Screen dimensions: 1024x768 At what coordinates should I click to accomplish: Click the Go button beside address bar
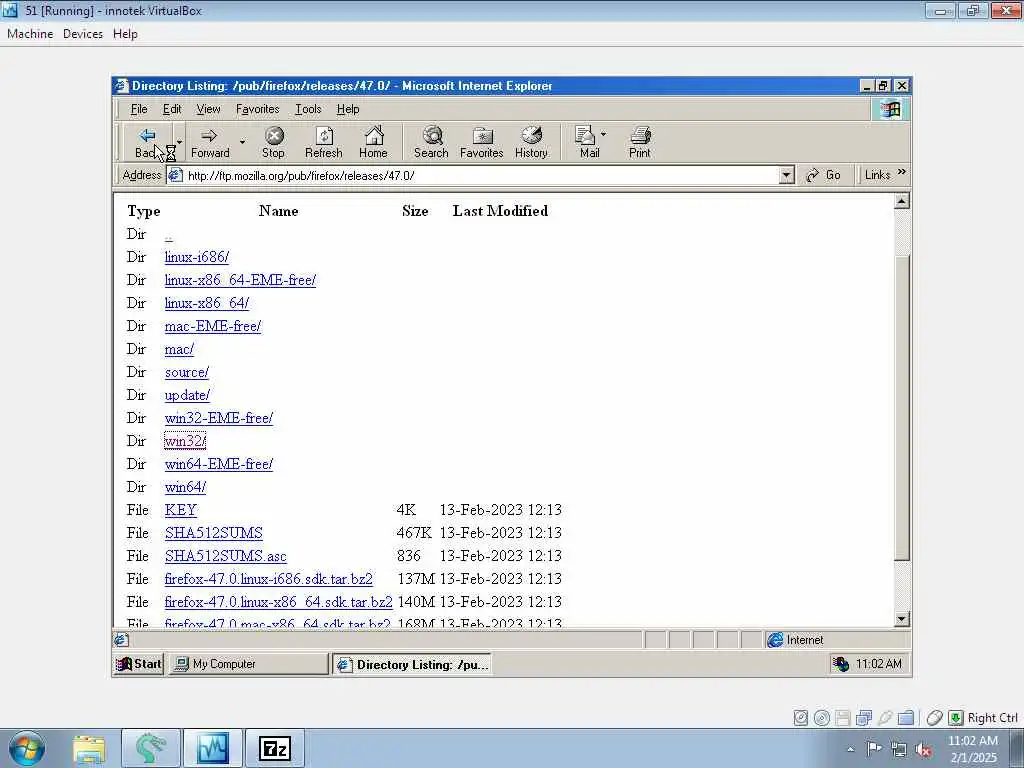tap(824, 175)
